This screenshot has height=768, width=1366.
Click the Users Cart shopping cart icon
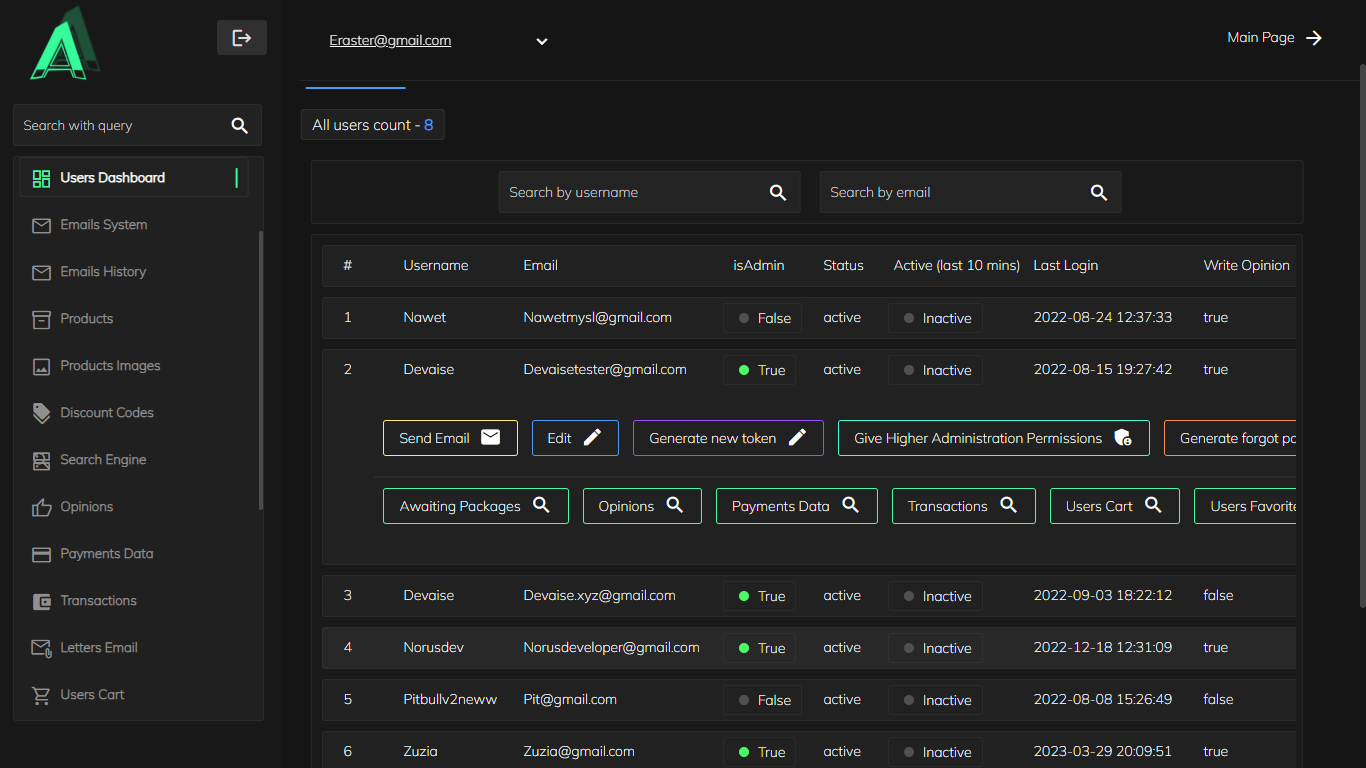coord(41,695)
